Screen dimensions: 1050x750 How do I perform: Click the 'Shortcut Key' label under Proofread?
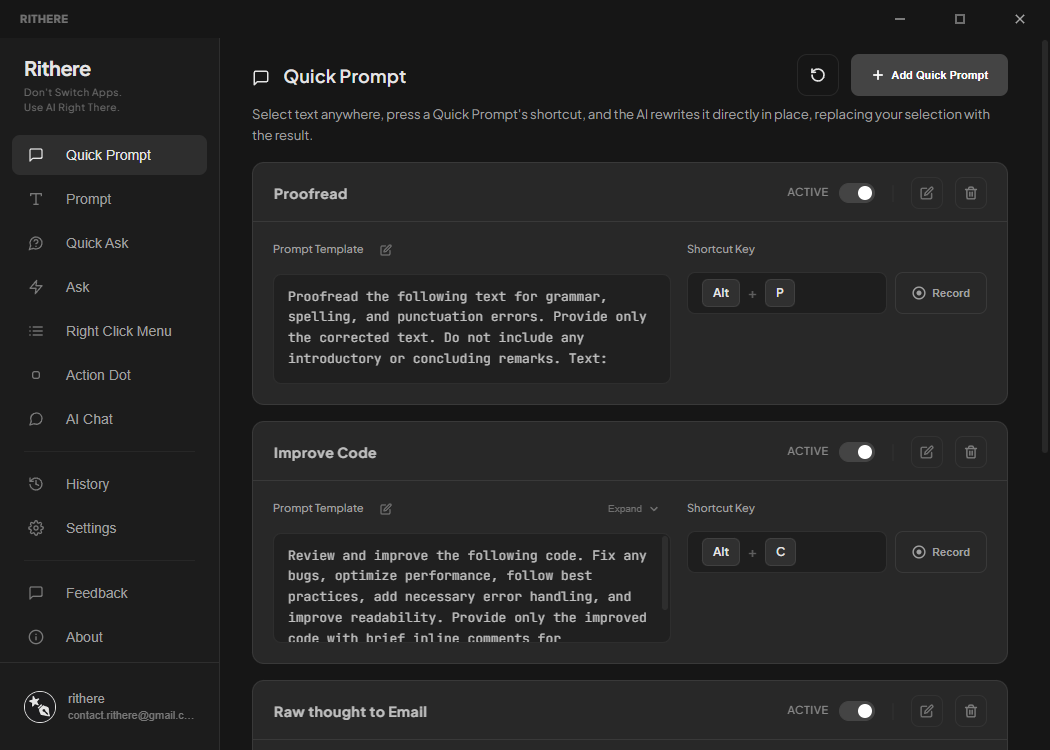click(x=721, y=249)
